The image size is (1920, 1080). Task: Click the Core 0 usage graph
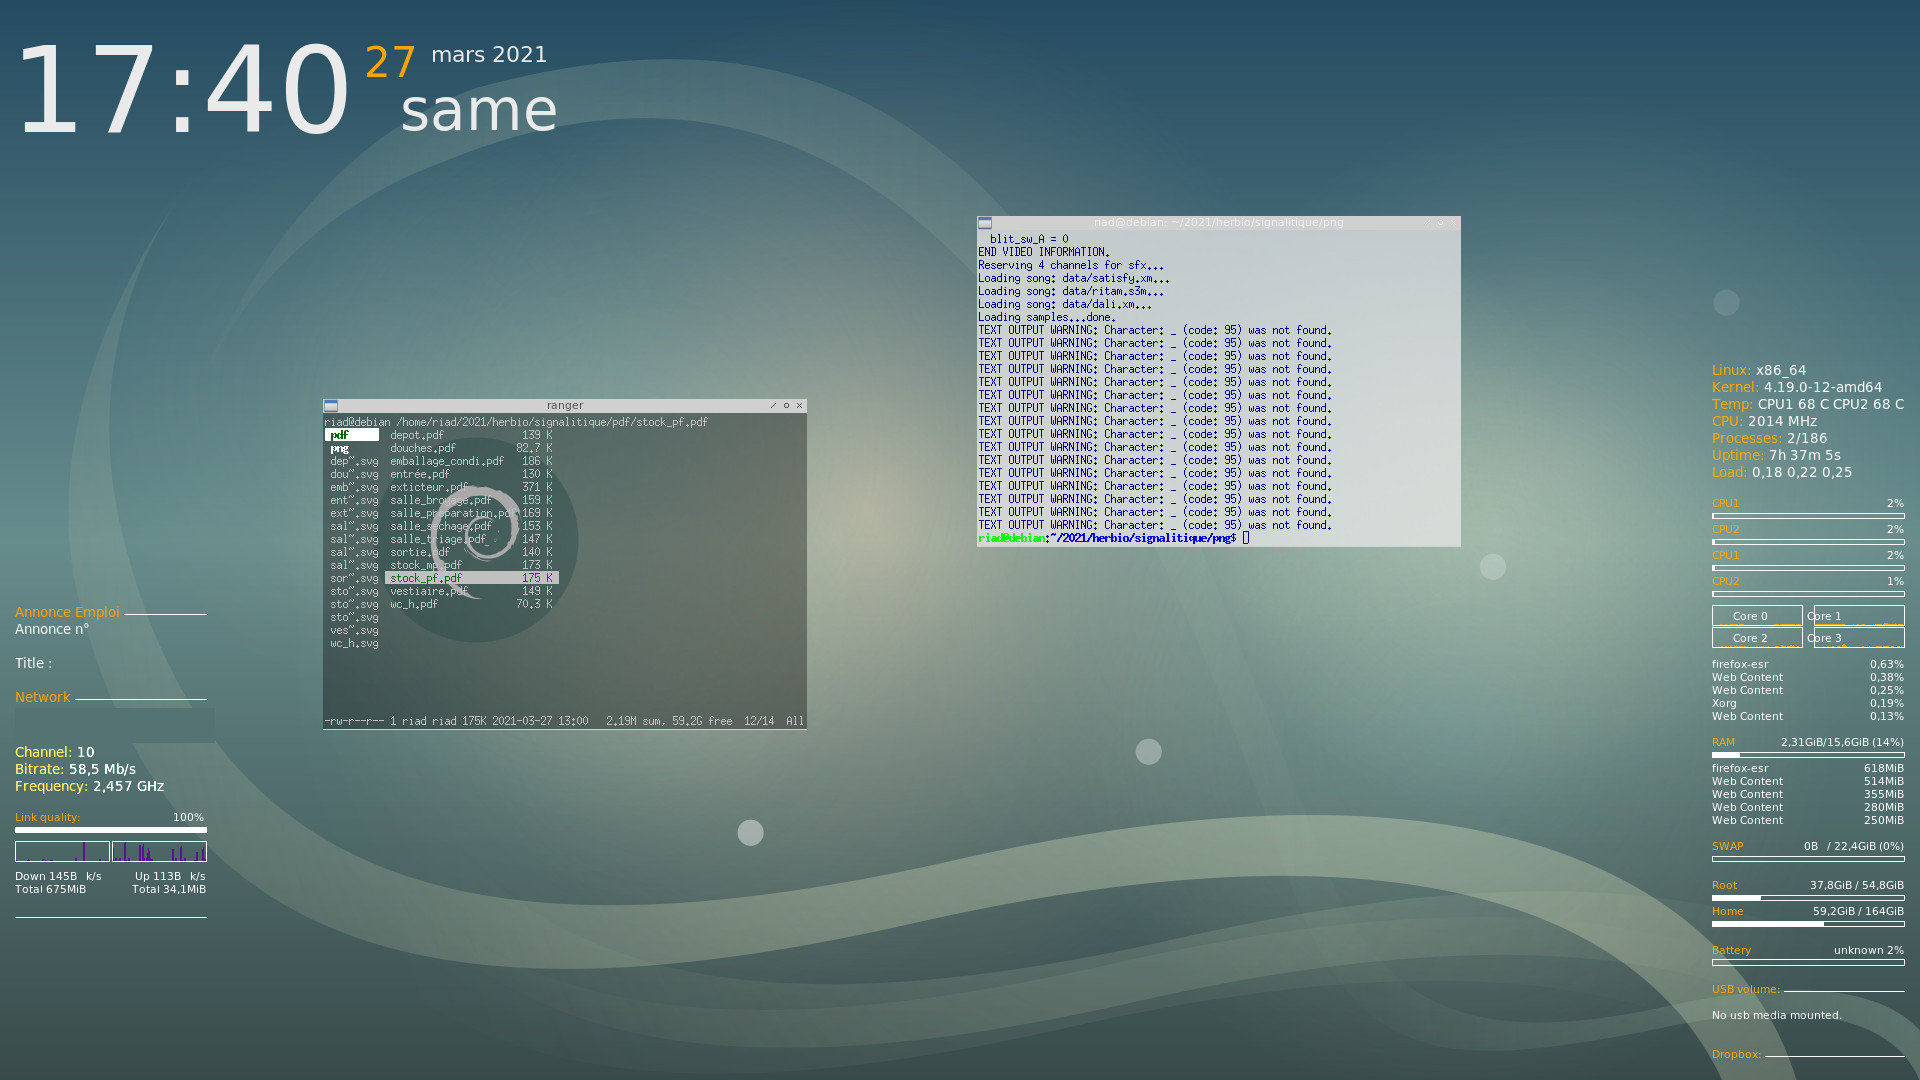tap(1757, 616)
